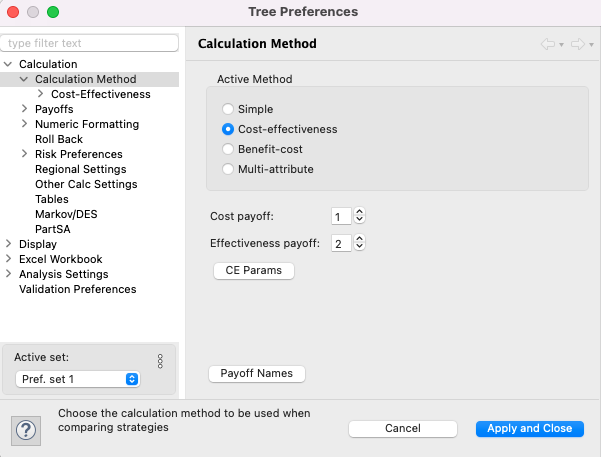Screen dimensions: 601x457
Task: Adjust the Effectiveness payoff stepper
Action: [x=359, y=242]
